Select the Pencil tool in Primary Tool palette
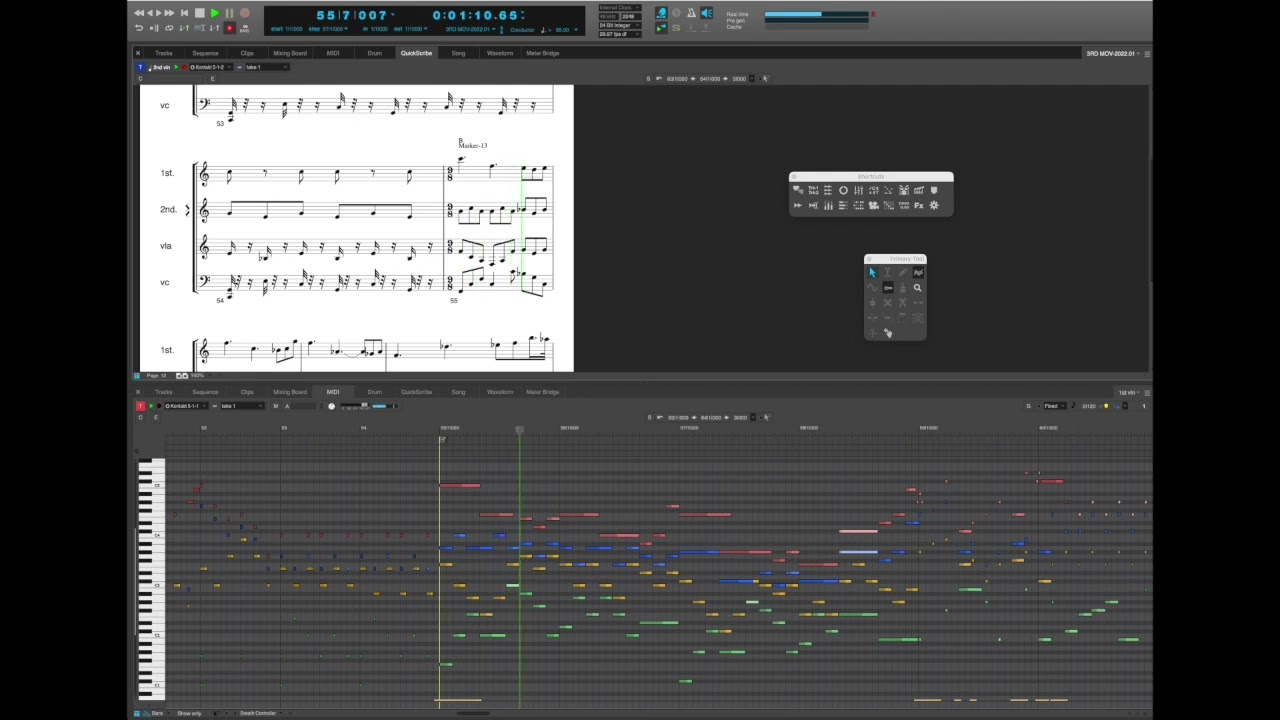The image size is (1280, 720). (x=902, y=272)
